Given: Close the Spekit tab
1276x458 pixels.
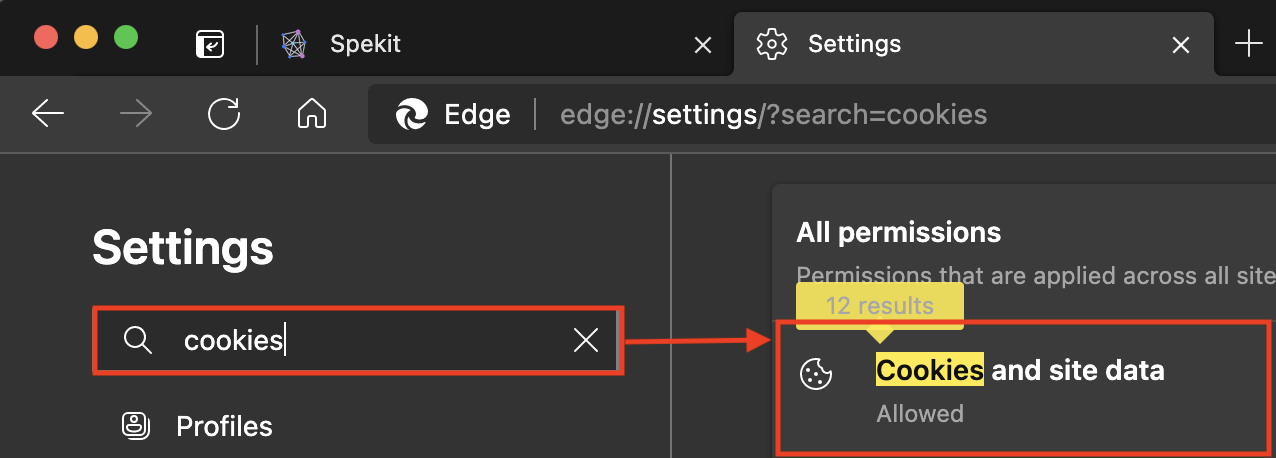Looking at the screenshot, I should pos(703,45).
